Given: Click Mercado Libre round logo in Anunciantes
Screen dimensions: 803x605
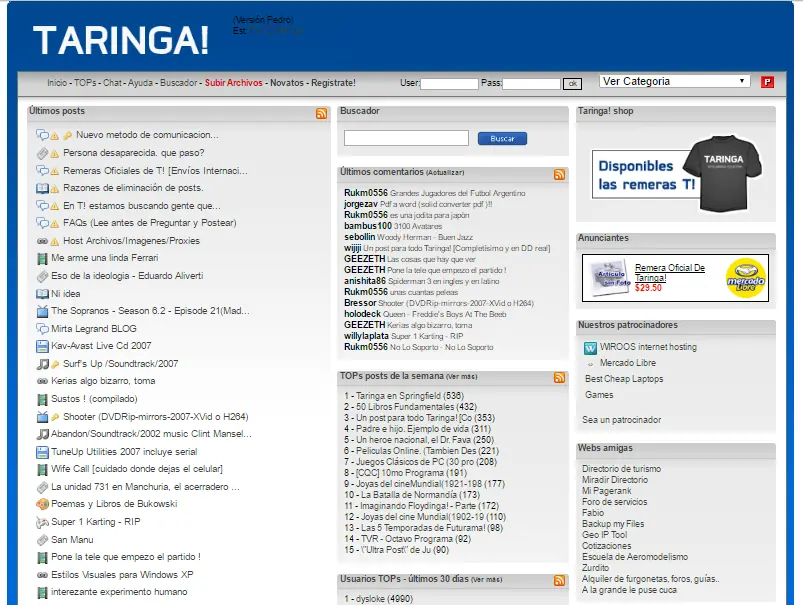Looking at the screenshot, I should point(746,278).
